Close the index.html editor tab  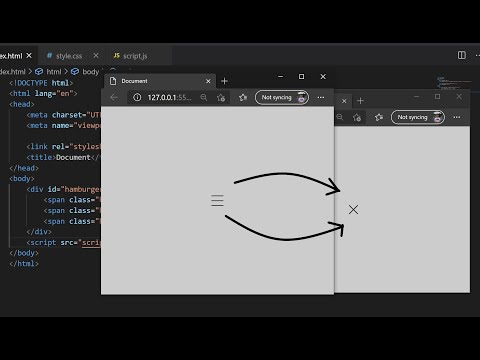click(29, 55)
